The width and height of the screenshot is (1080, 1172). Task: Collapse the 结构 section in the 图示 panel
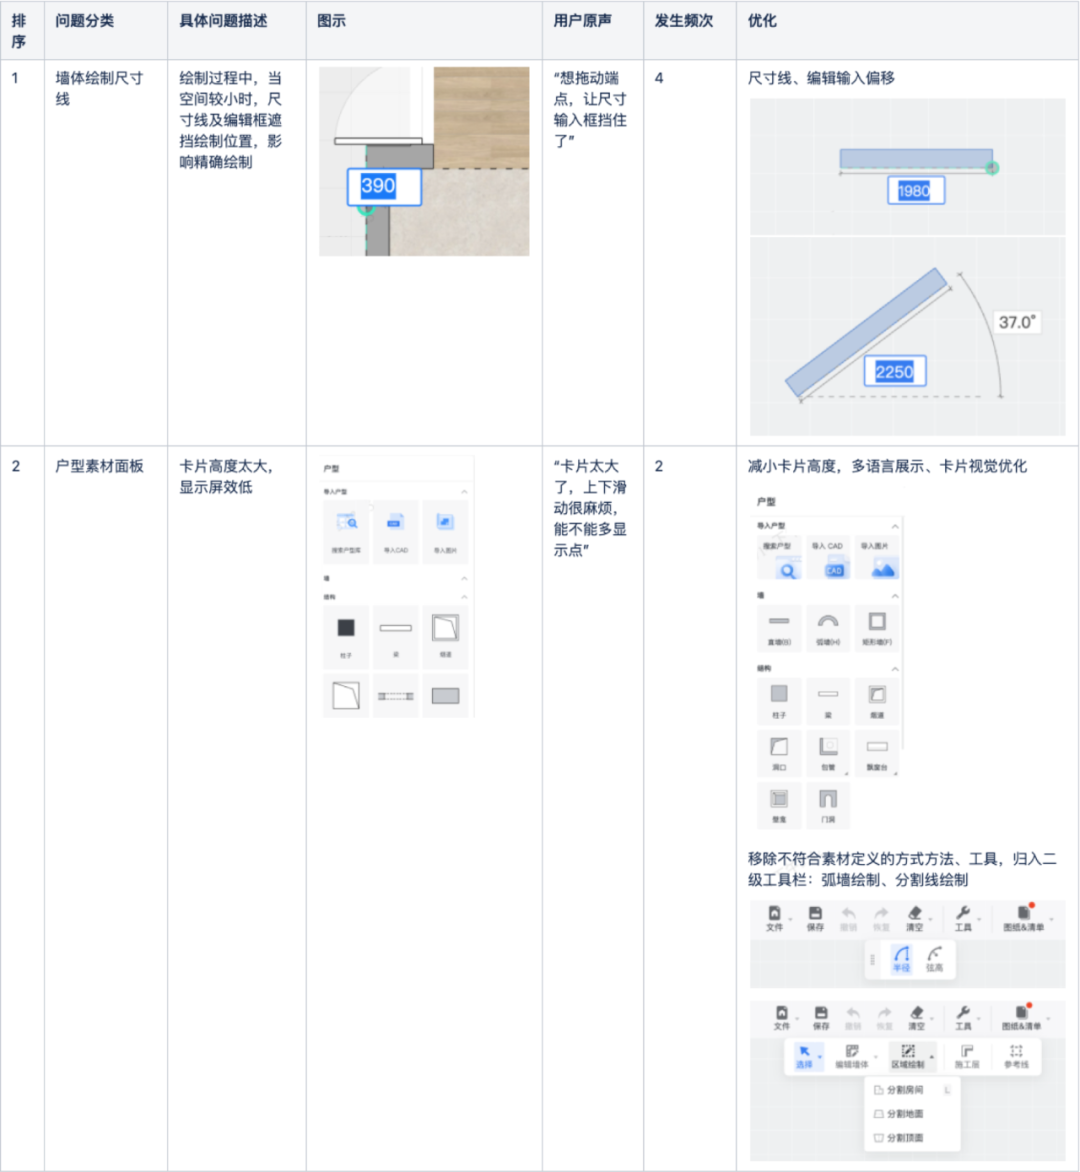click(464, 596)
